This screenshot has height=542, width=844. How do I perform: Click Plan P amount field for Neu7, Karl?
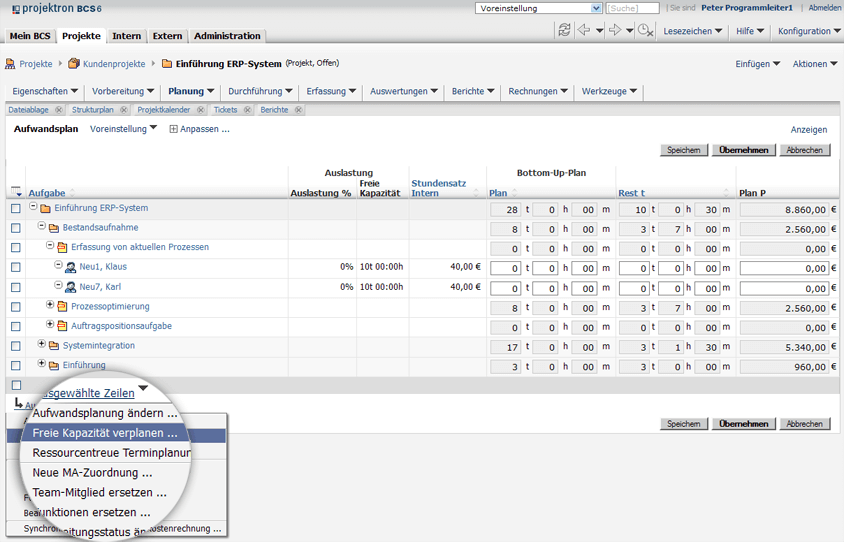click(785, 288)
